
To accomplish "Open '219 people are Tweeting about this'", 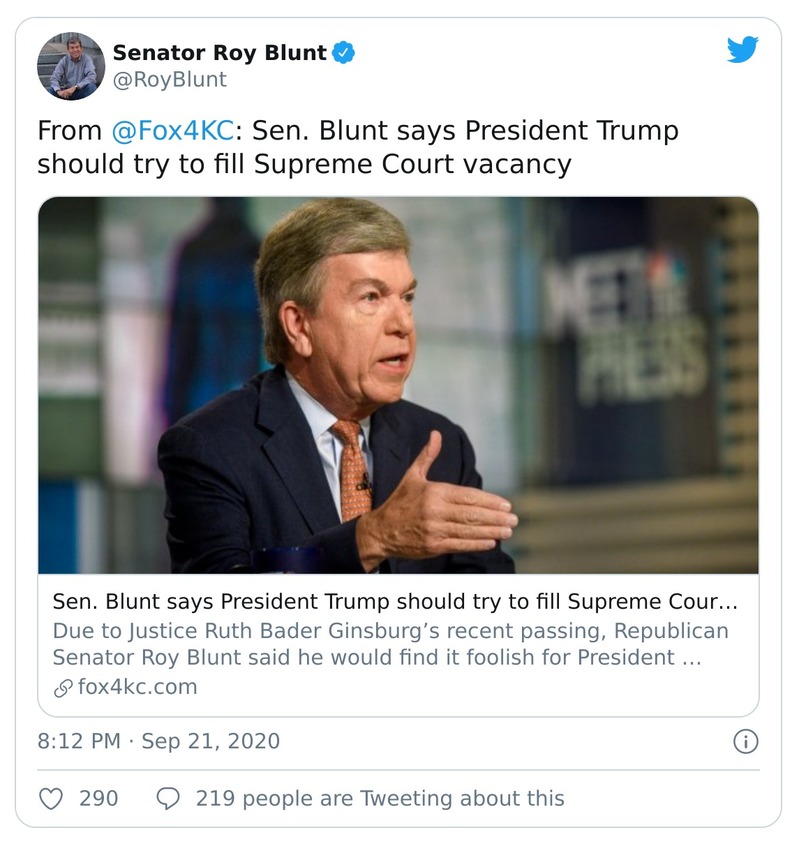I will 379,798.
